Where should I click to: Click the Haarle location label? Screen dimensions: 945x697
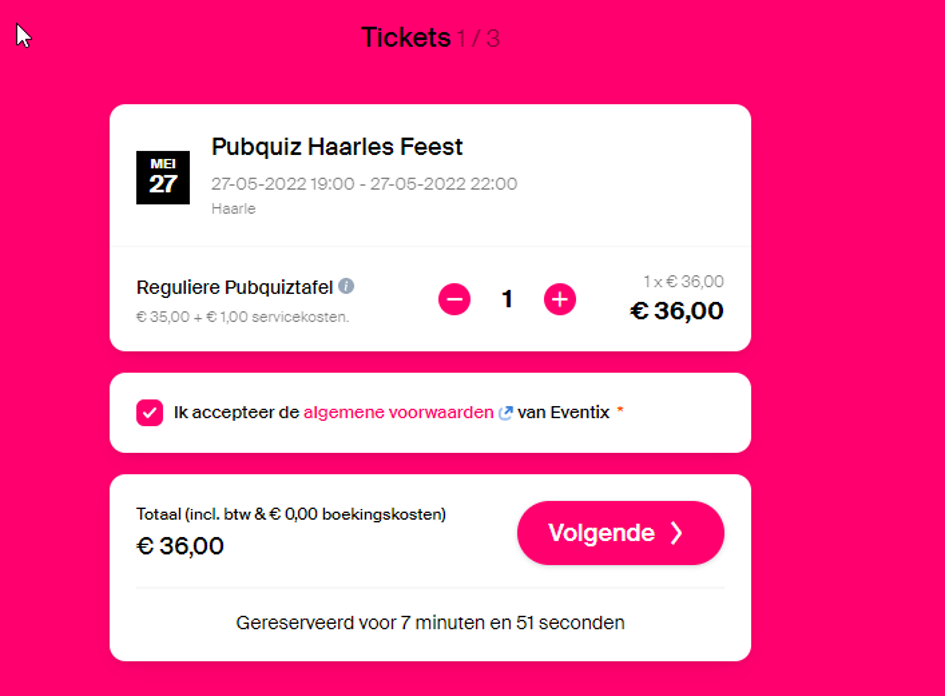click(x=233, y=209)
